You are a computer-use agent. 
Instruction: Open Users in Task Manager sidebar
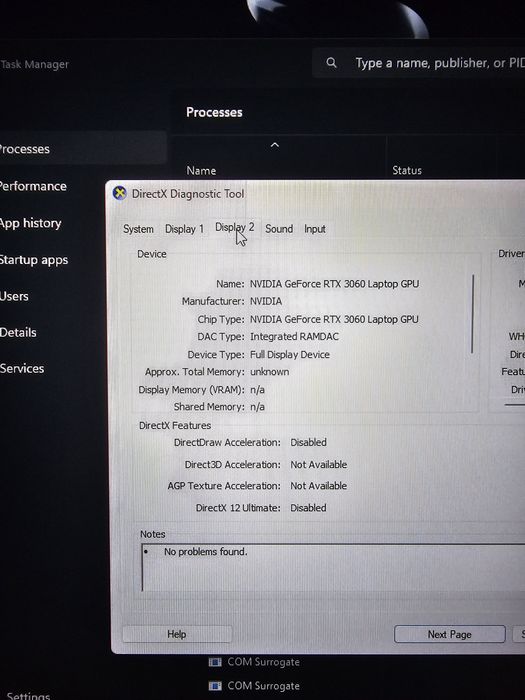pyautogui.click(x=14, y=296)
